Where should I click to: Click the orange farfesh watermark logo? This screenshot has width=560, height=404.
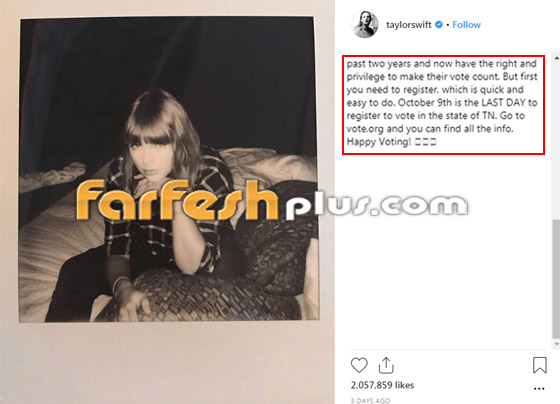coord(177,200)
